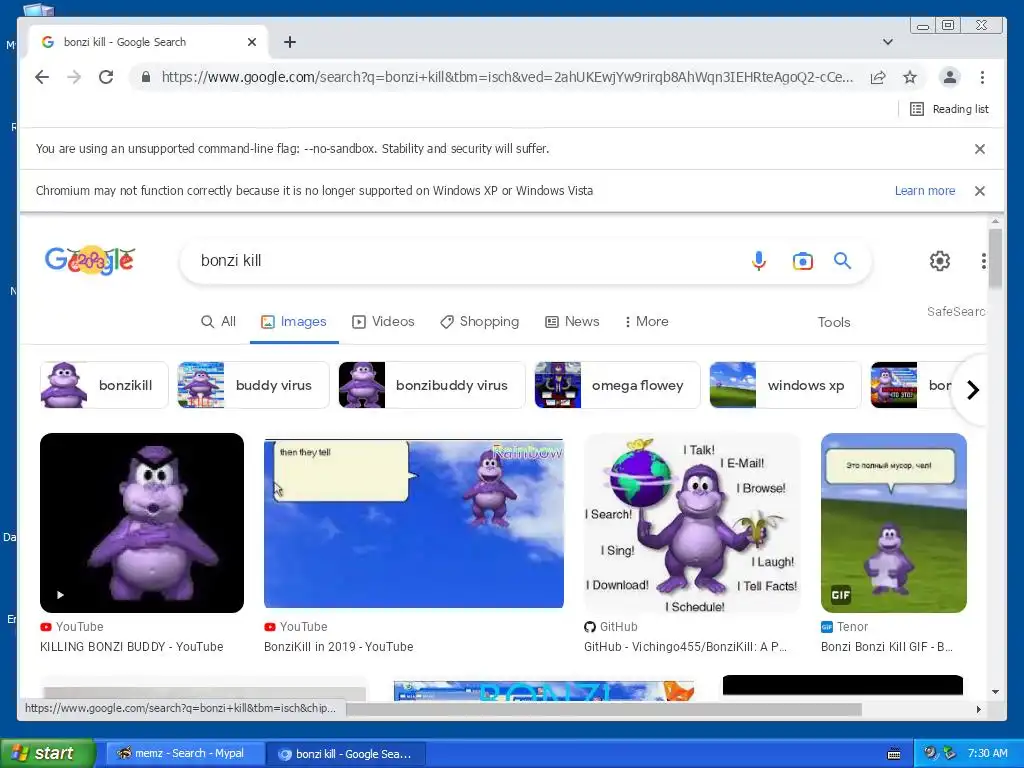
Task: Open the GitHub BonziKill image result
Action: pyautogui.click(x=692, y=522)
